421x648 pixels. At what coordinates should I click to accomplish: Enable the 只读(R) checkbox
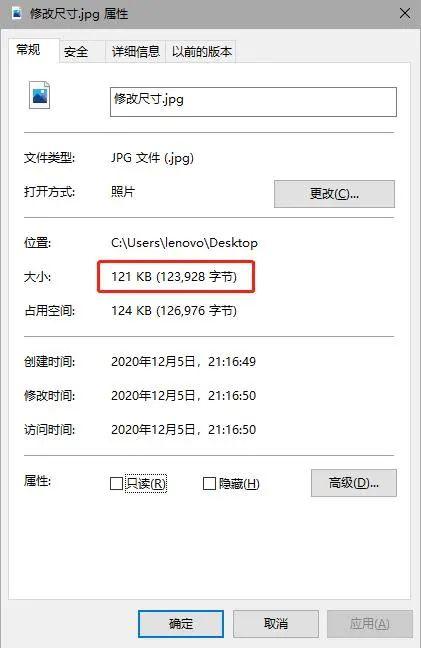[x=117, y=484]
